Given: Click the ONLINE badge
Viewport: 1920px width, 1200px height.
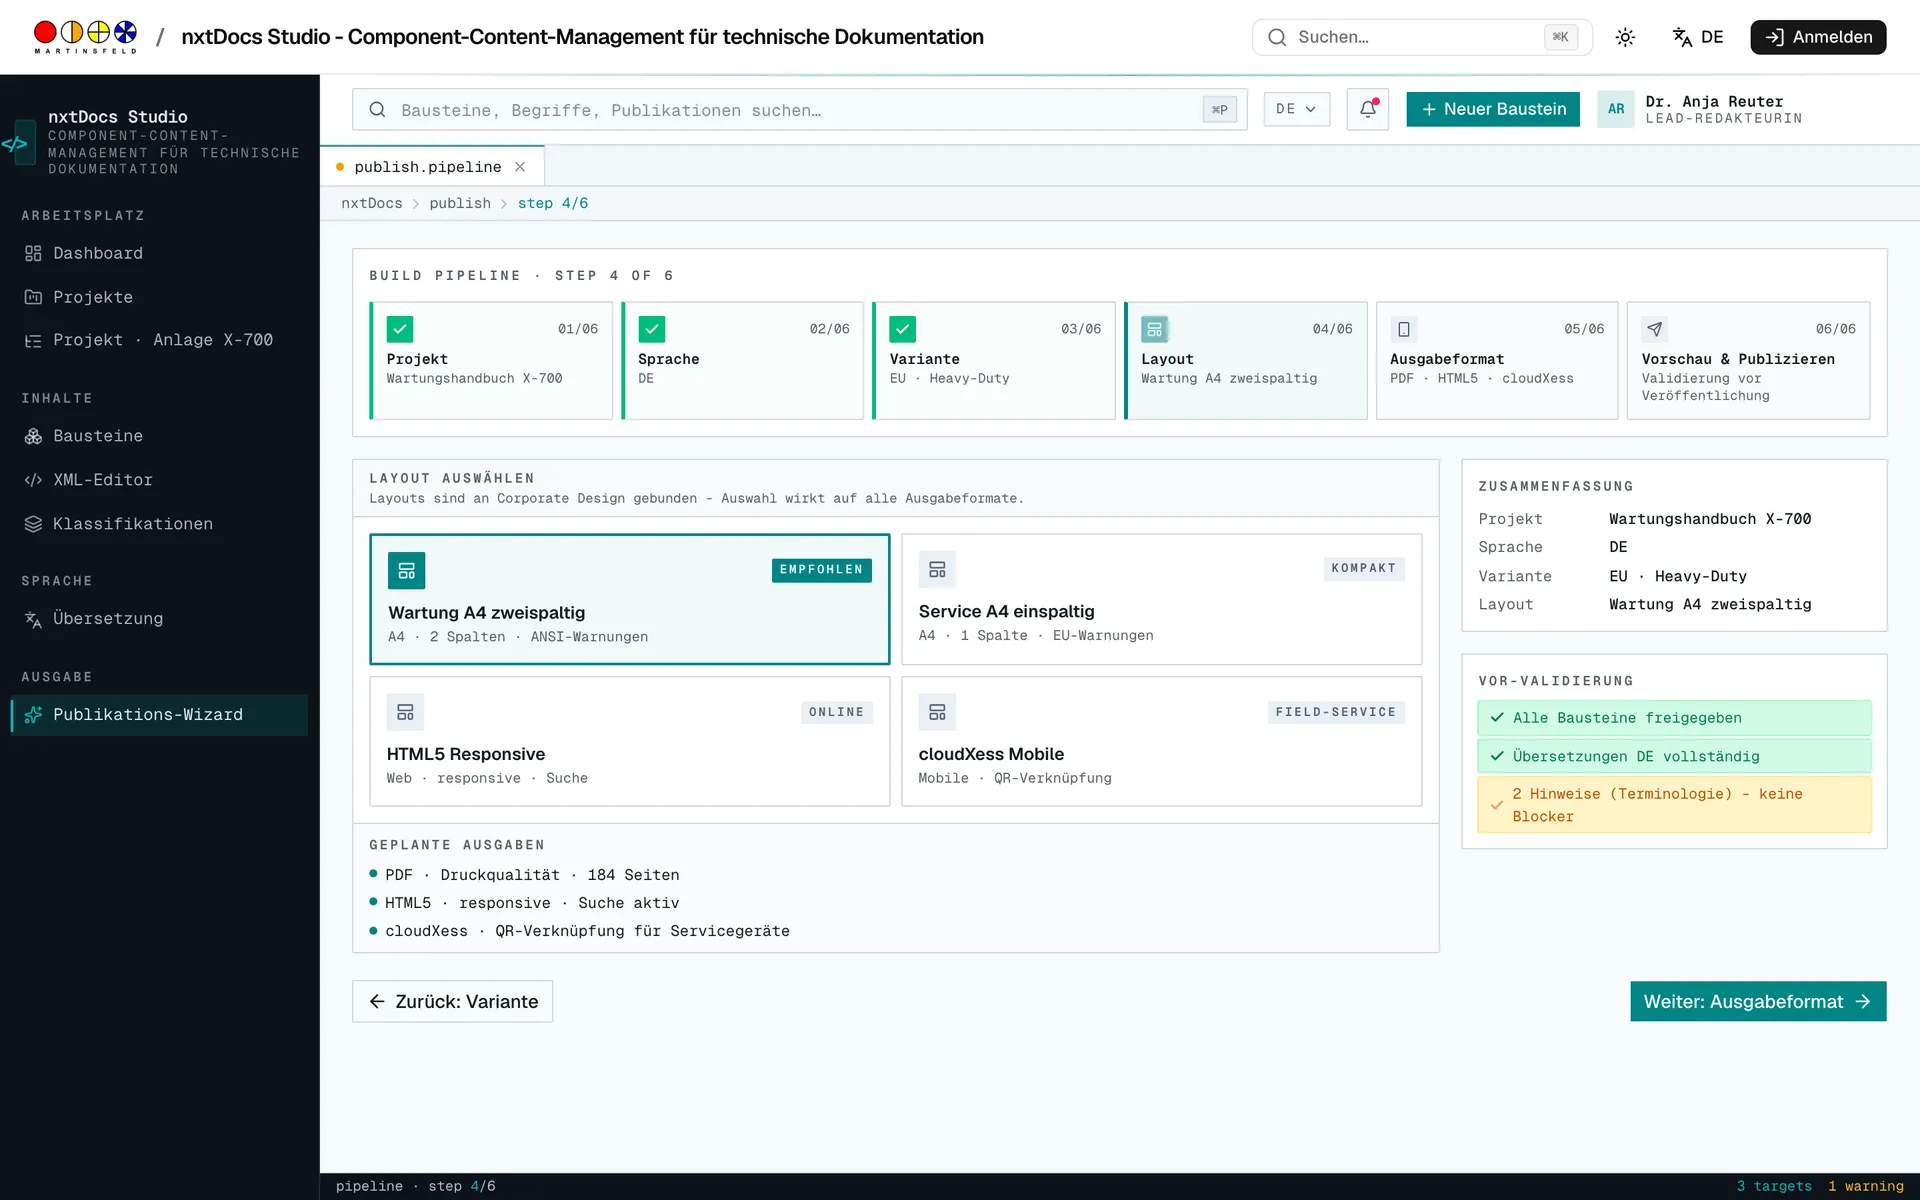Looking at the screenshot, I should [x=836, y=712].
